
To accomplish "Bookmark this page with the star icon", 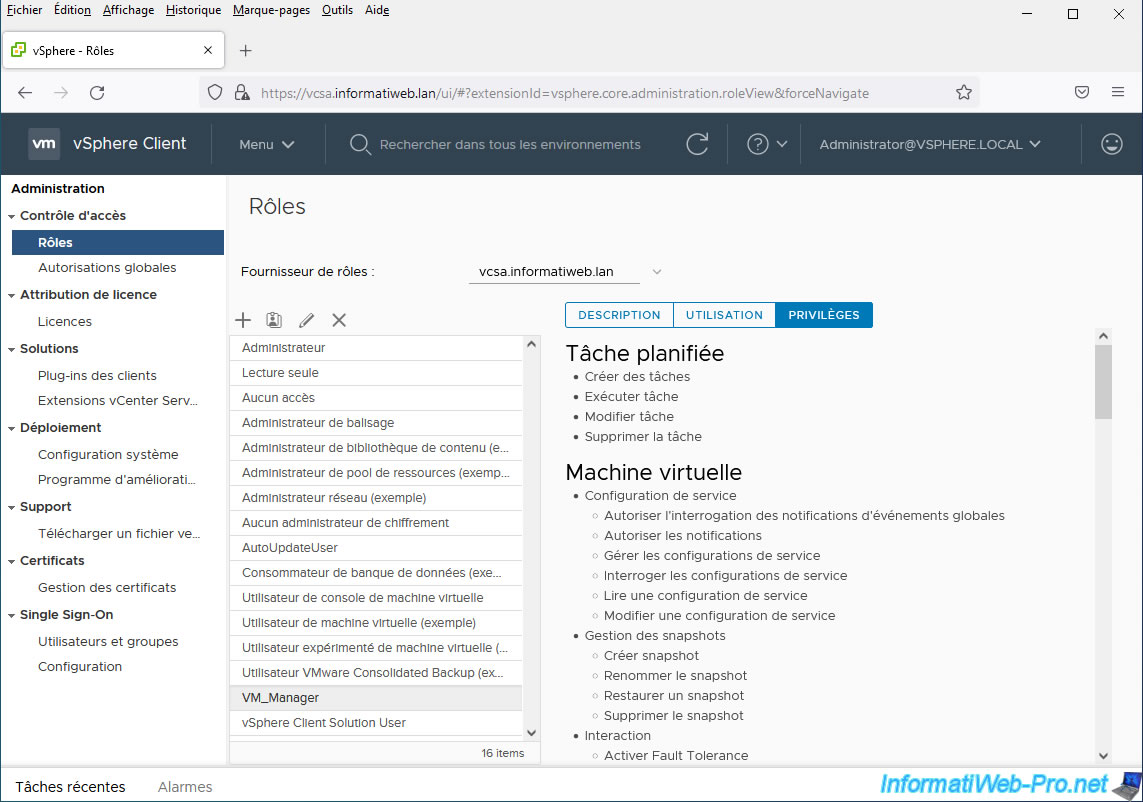I will click(x=964, y=93).
